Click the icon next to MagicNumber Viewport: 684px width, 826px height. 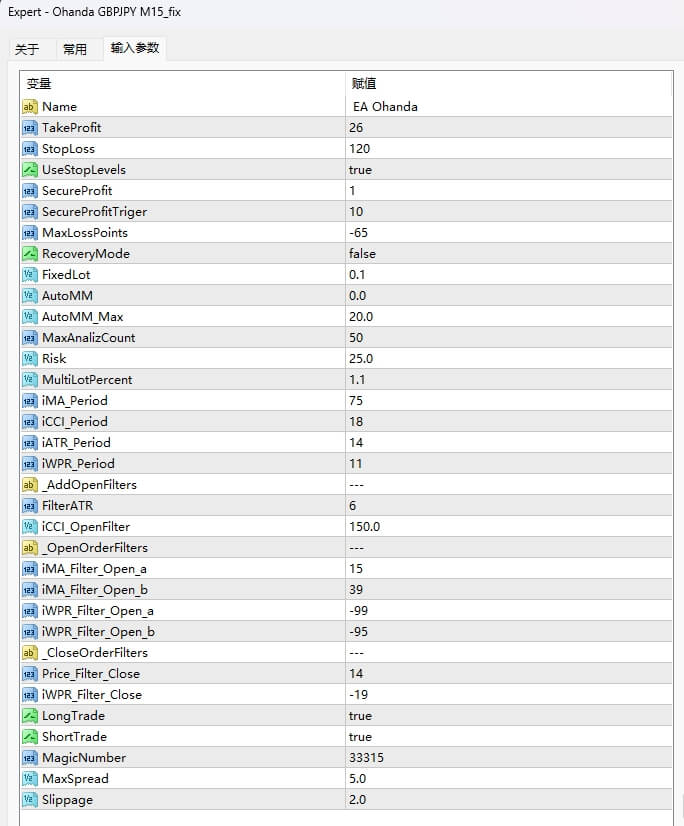(29, 758)
